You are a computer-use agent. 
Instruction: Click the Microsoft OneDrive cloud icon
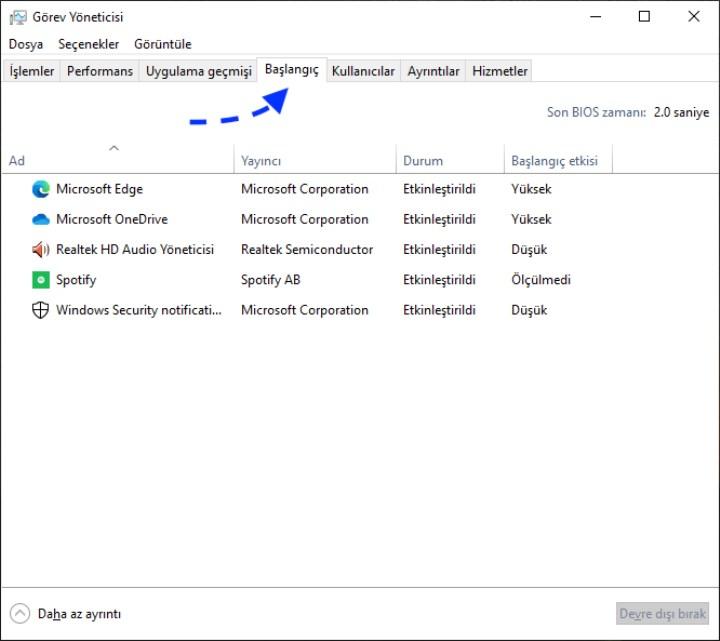40,219
